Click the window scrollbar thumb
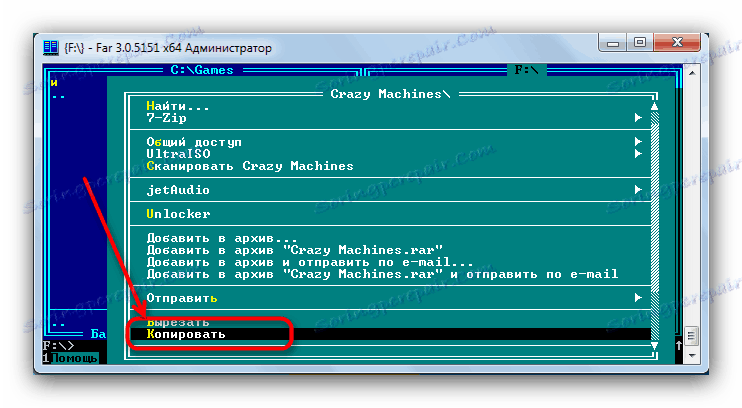This screenshot has height=408, width=742. pos(692,337)
